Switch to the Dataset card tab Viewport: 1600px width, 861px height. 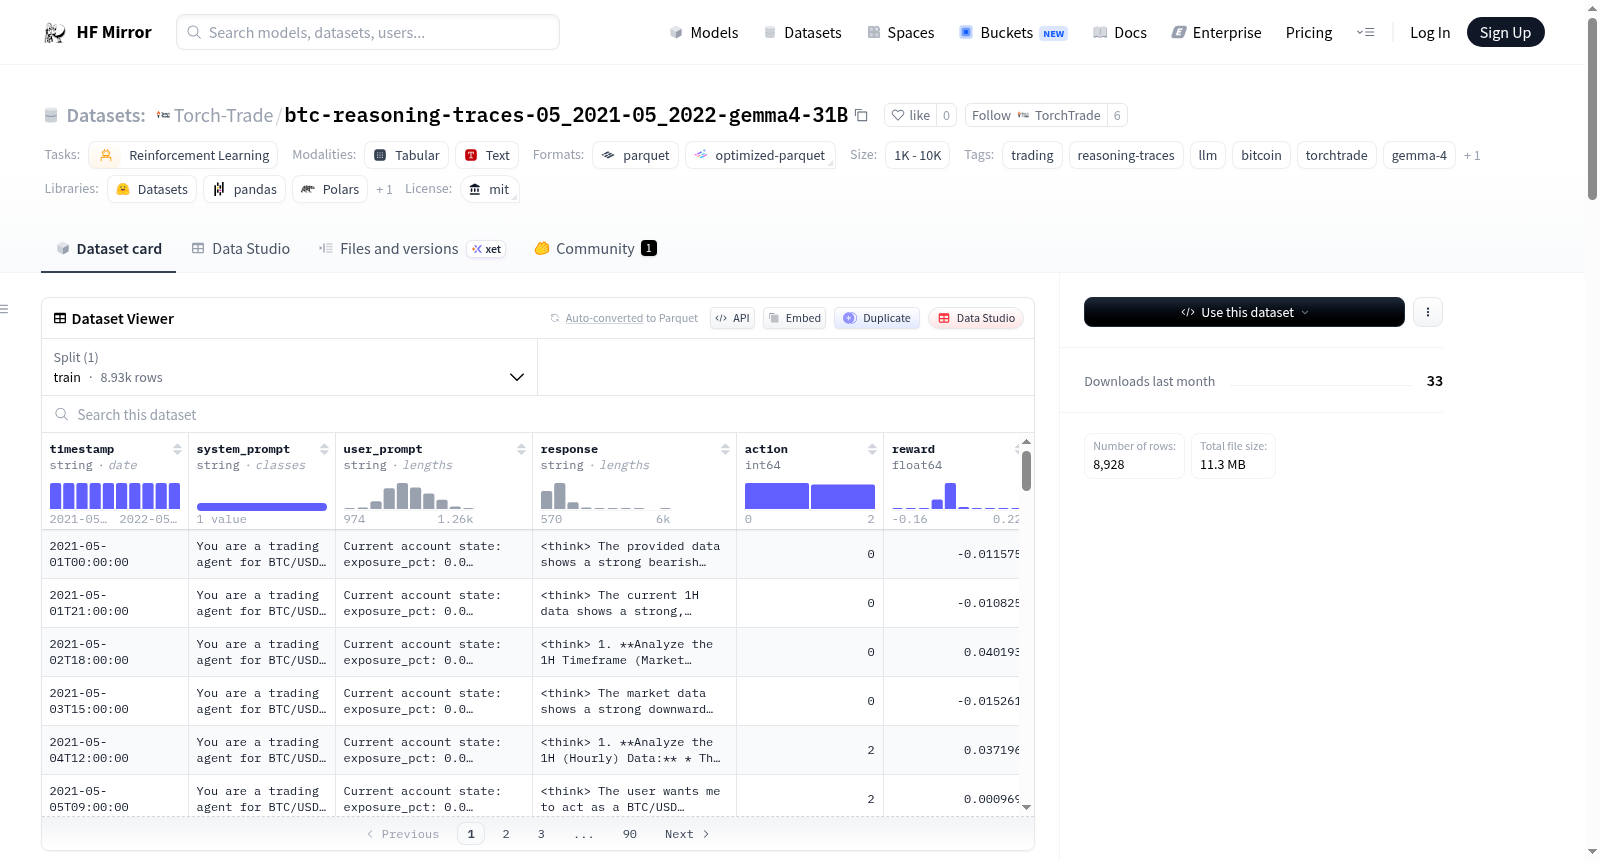tap(108, 249)
